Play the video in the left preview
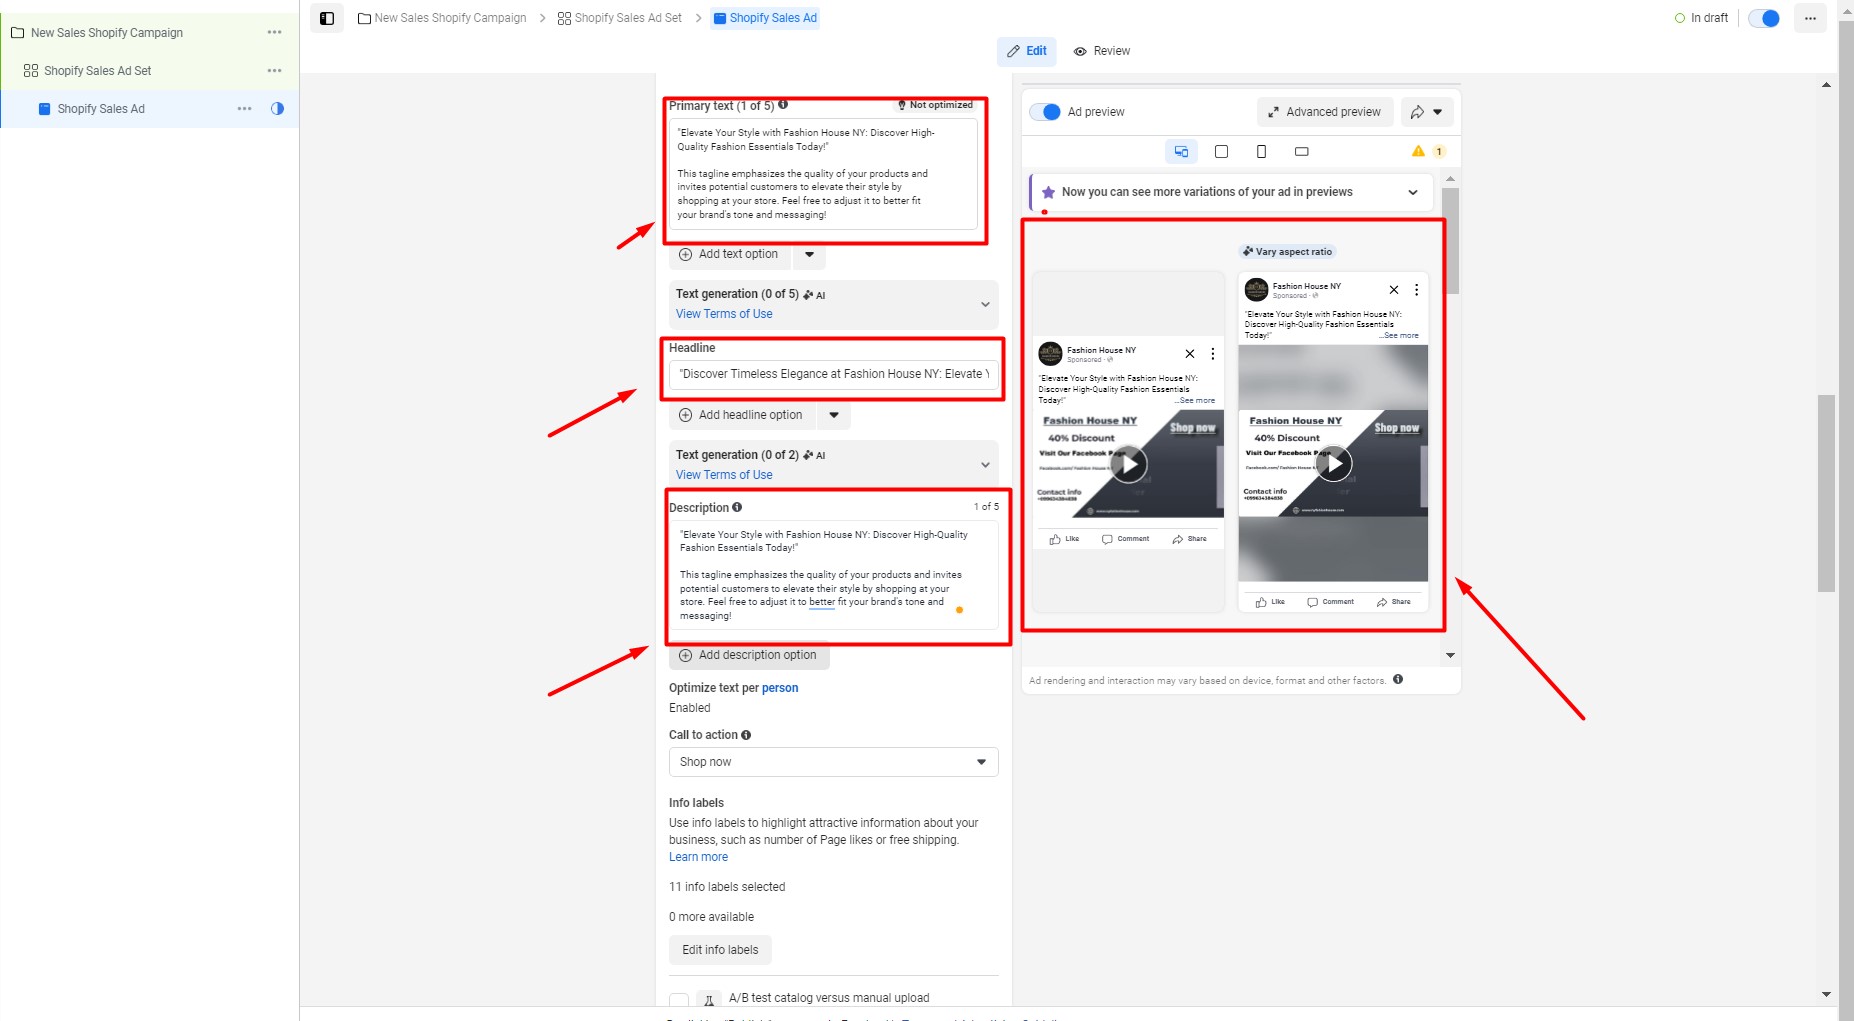 click(x=1129, y=464)
